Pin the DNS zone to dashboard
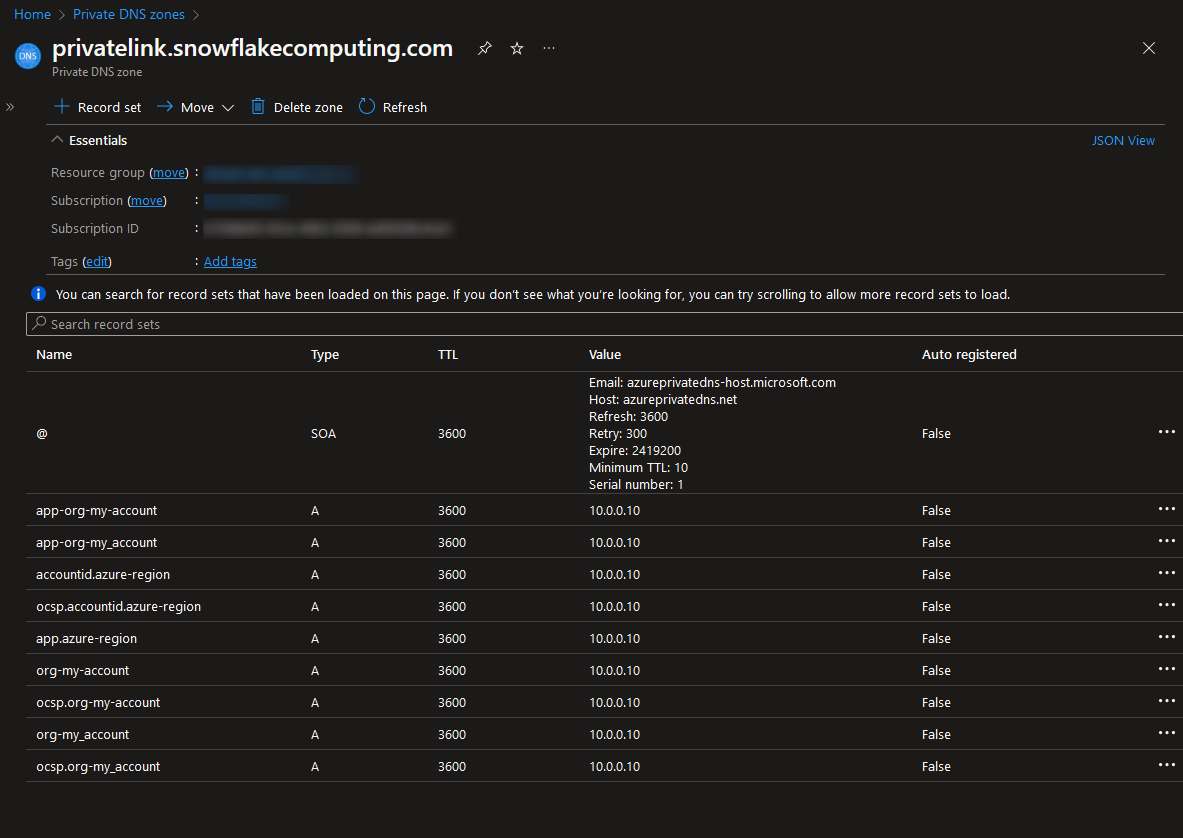The width and height of the screenshot is (1183, 838). pyautogui.click(x=484, y=48)
